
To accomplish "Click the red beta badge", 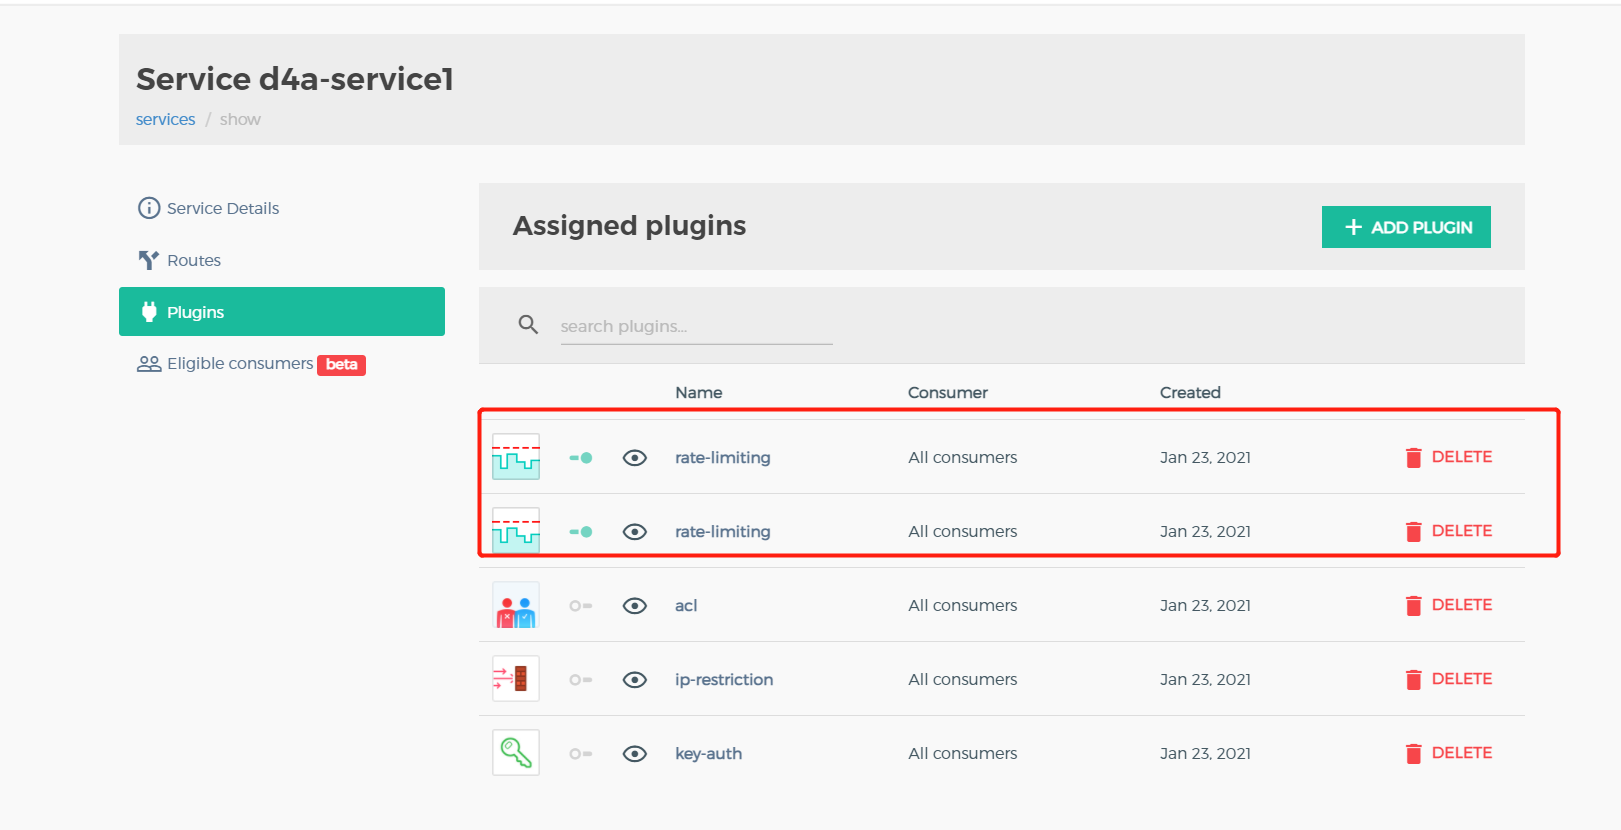I will (342, 365).
